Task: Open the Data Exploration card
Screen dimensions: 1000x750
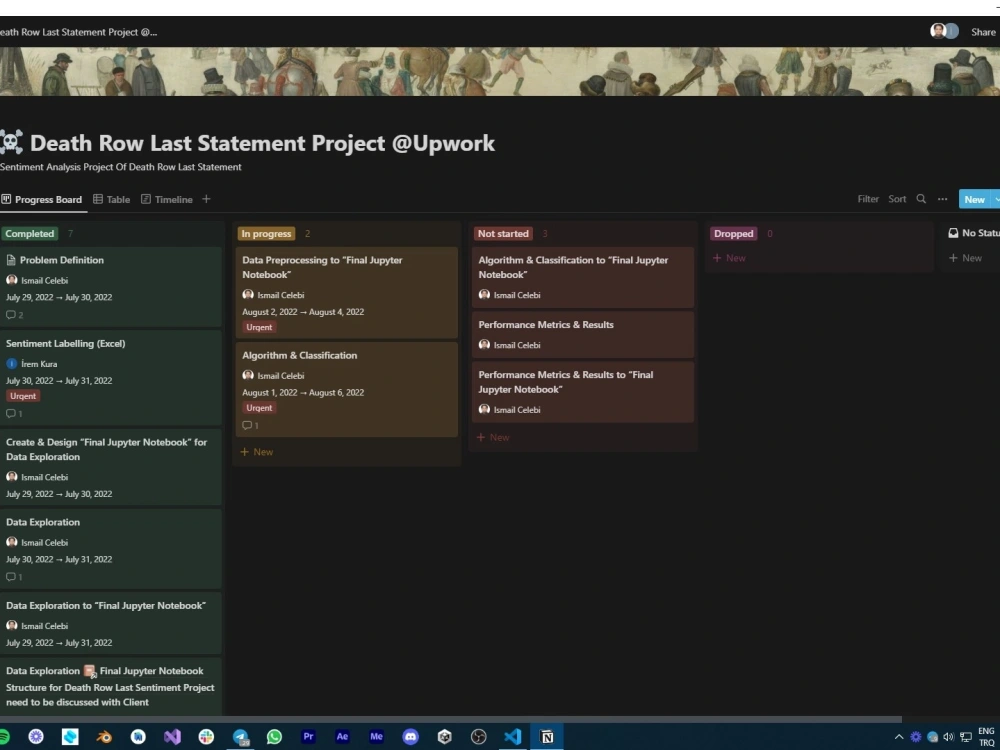Action: (111, 548)
